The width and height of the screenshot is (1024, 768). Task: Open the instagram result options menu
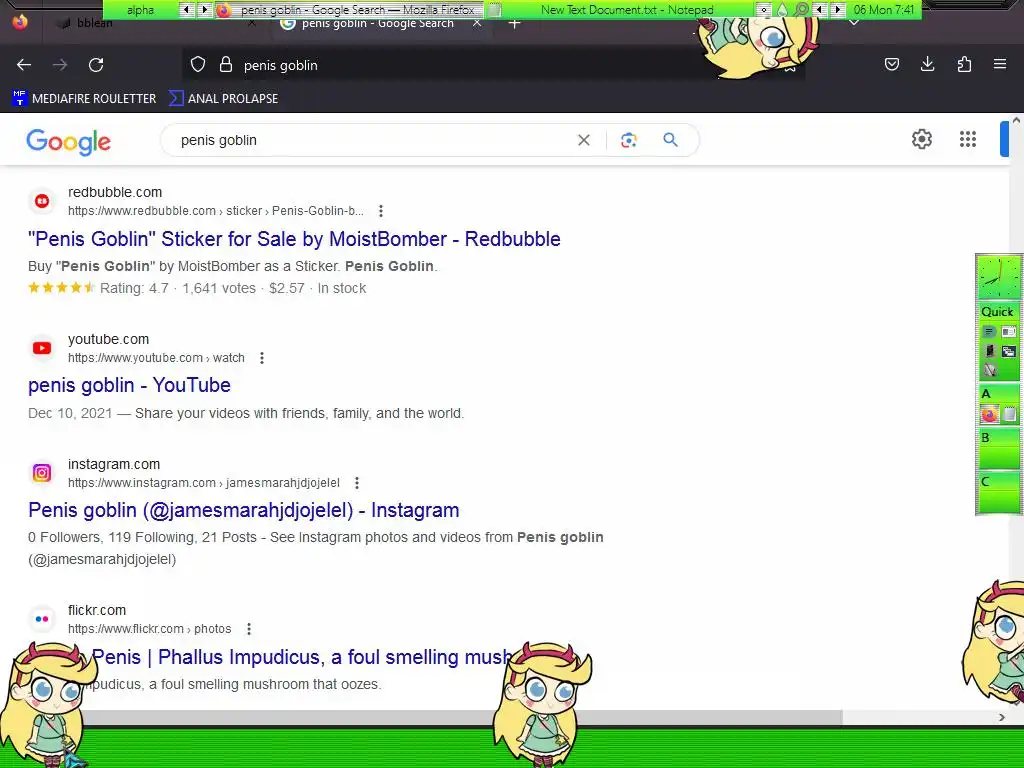tap(357, 483)
